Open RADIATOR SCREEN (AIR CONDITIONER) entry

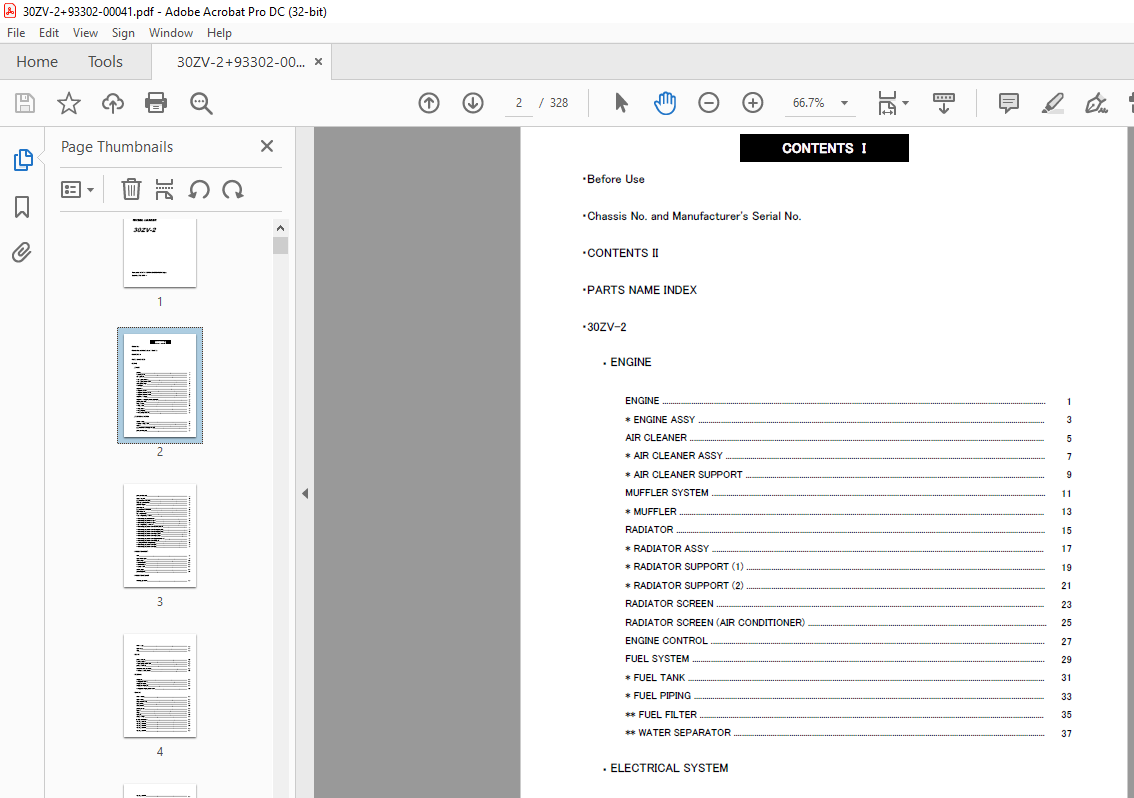tap(848, 622)
